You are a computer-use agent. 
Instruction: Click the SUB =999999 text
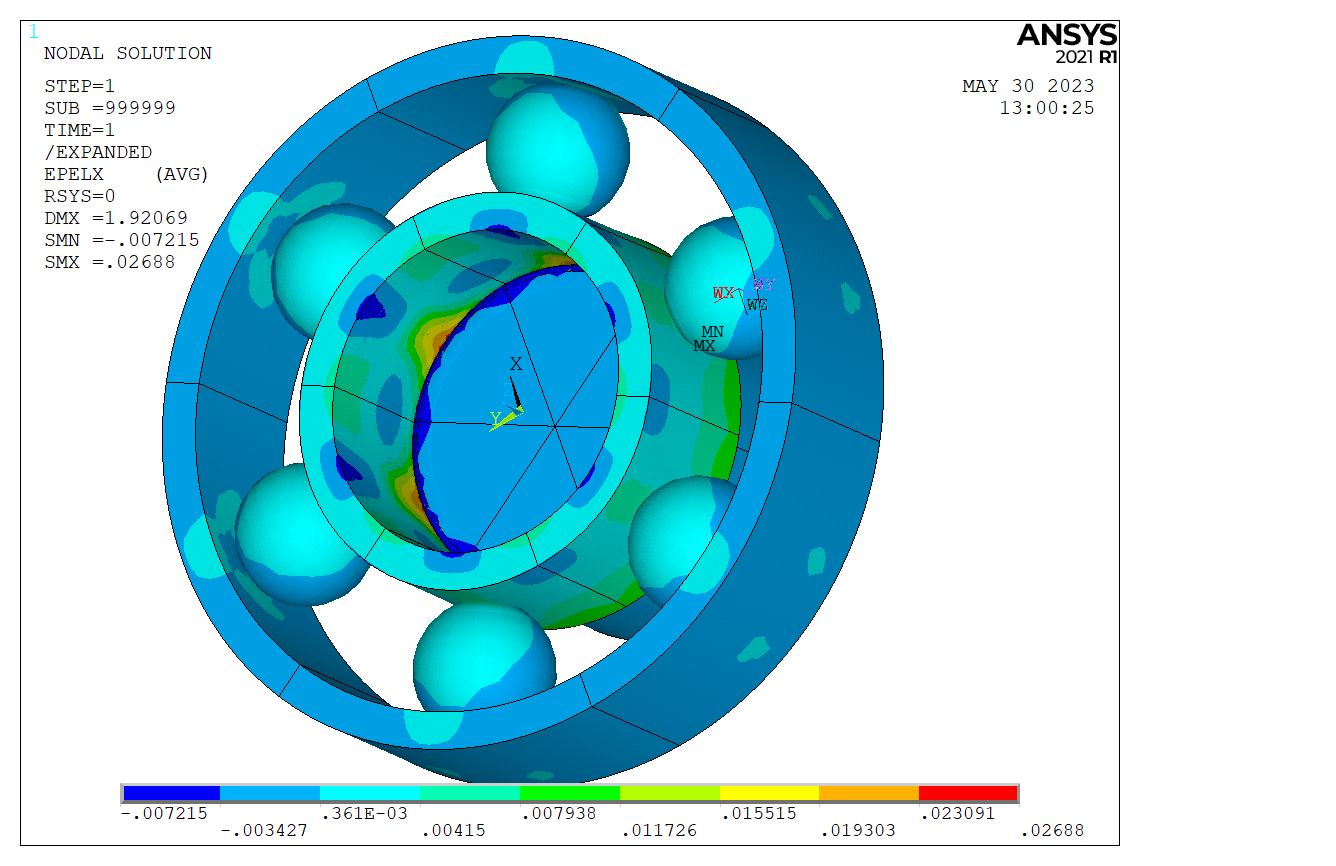(110, 108)
